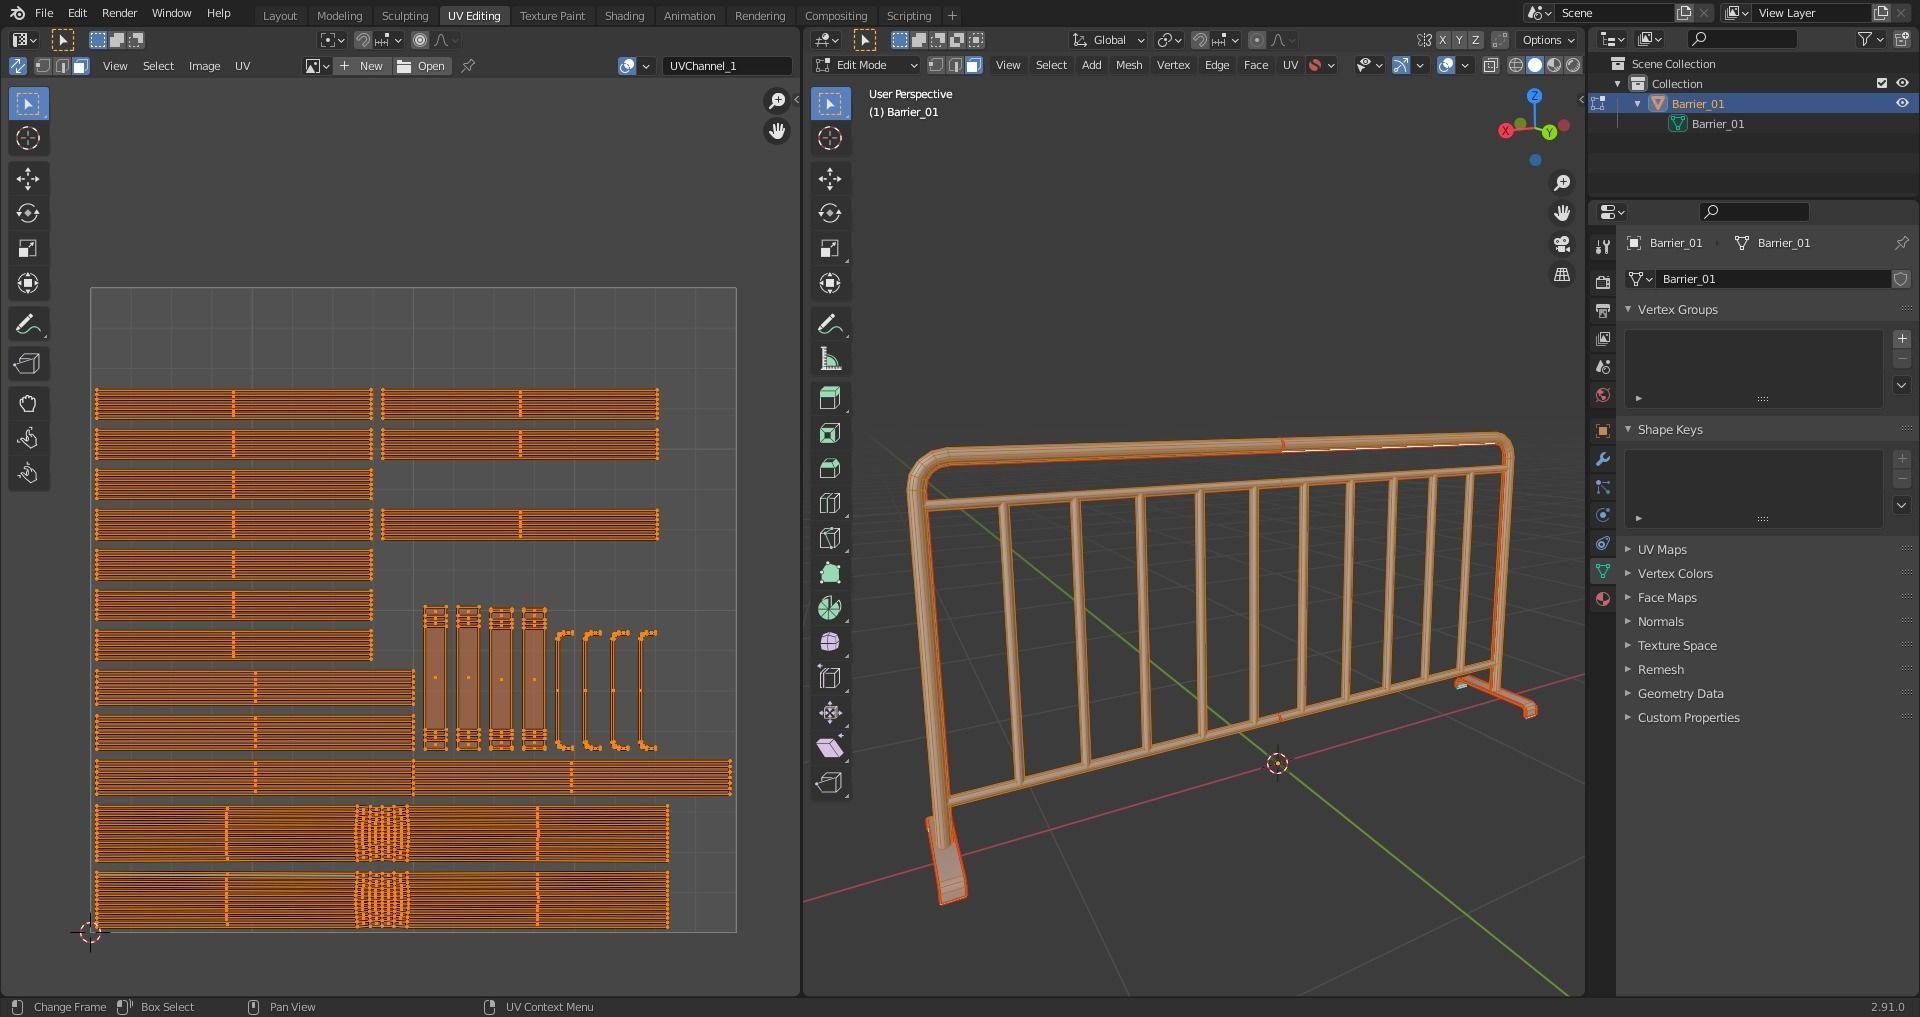Hide Collection with eye icon
1920x1017 pixels.
pos(1902,83)
